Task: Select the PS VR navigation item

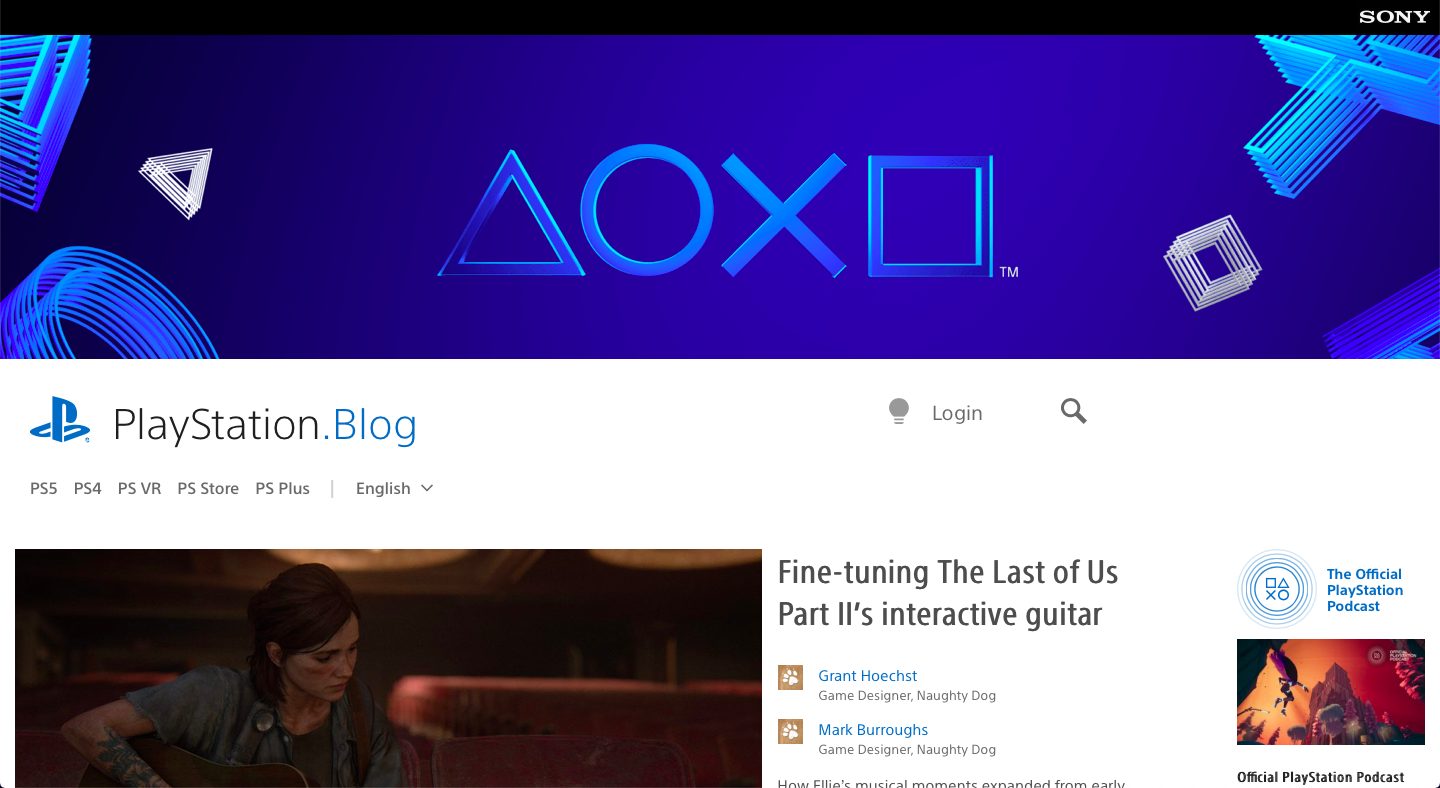Action: point(139,488)
